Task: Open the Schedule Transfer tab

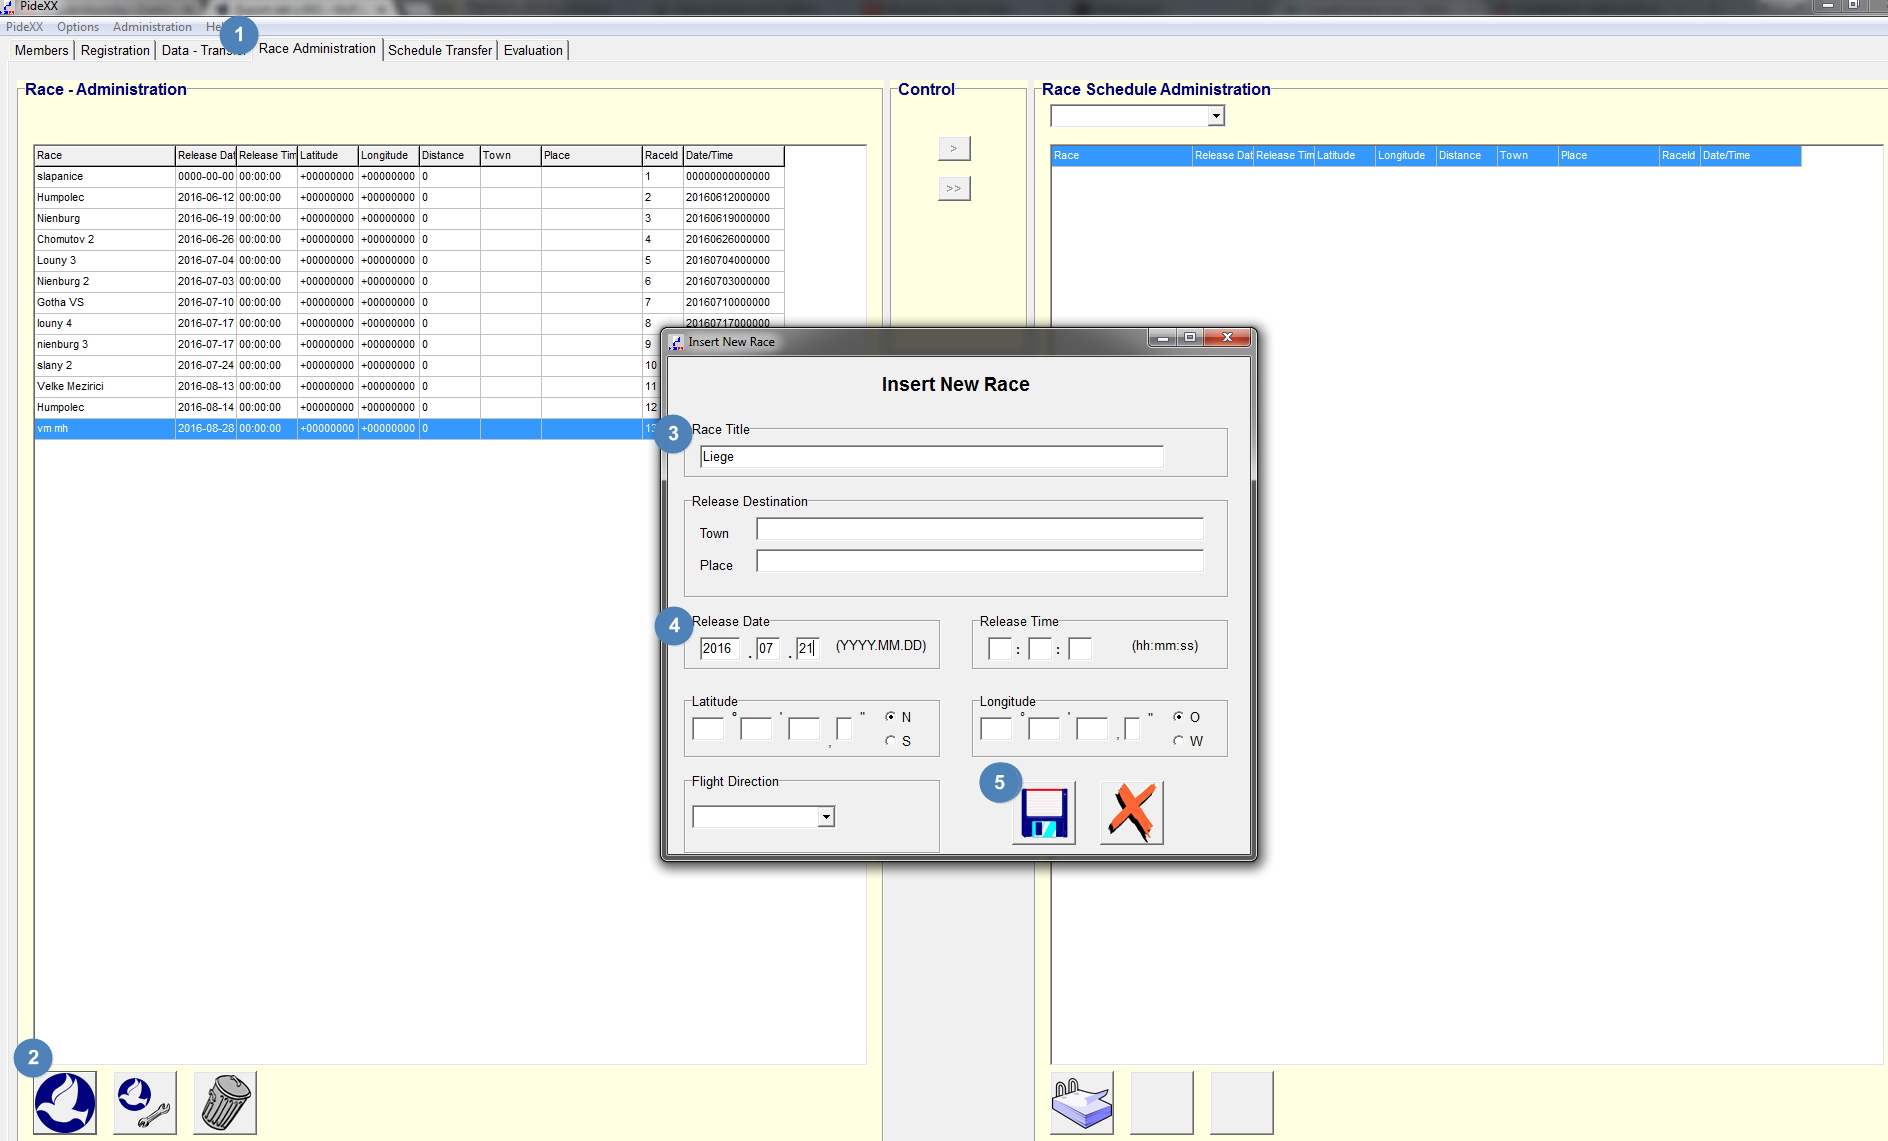Action: [x=440, y=50]
